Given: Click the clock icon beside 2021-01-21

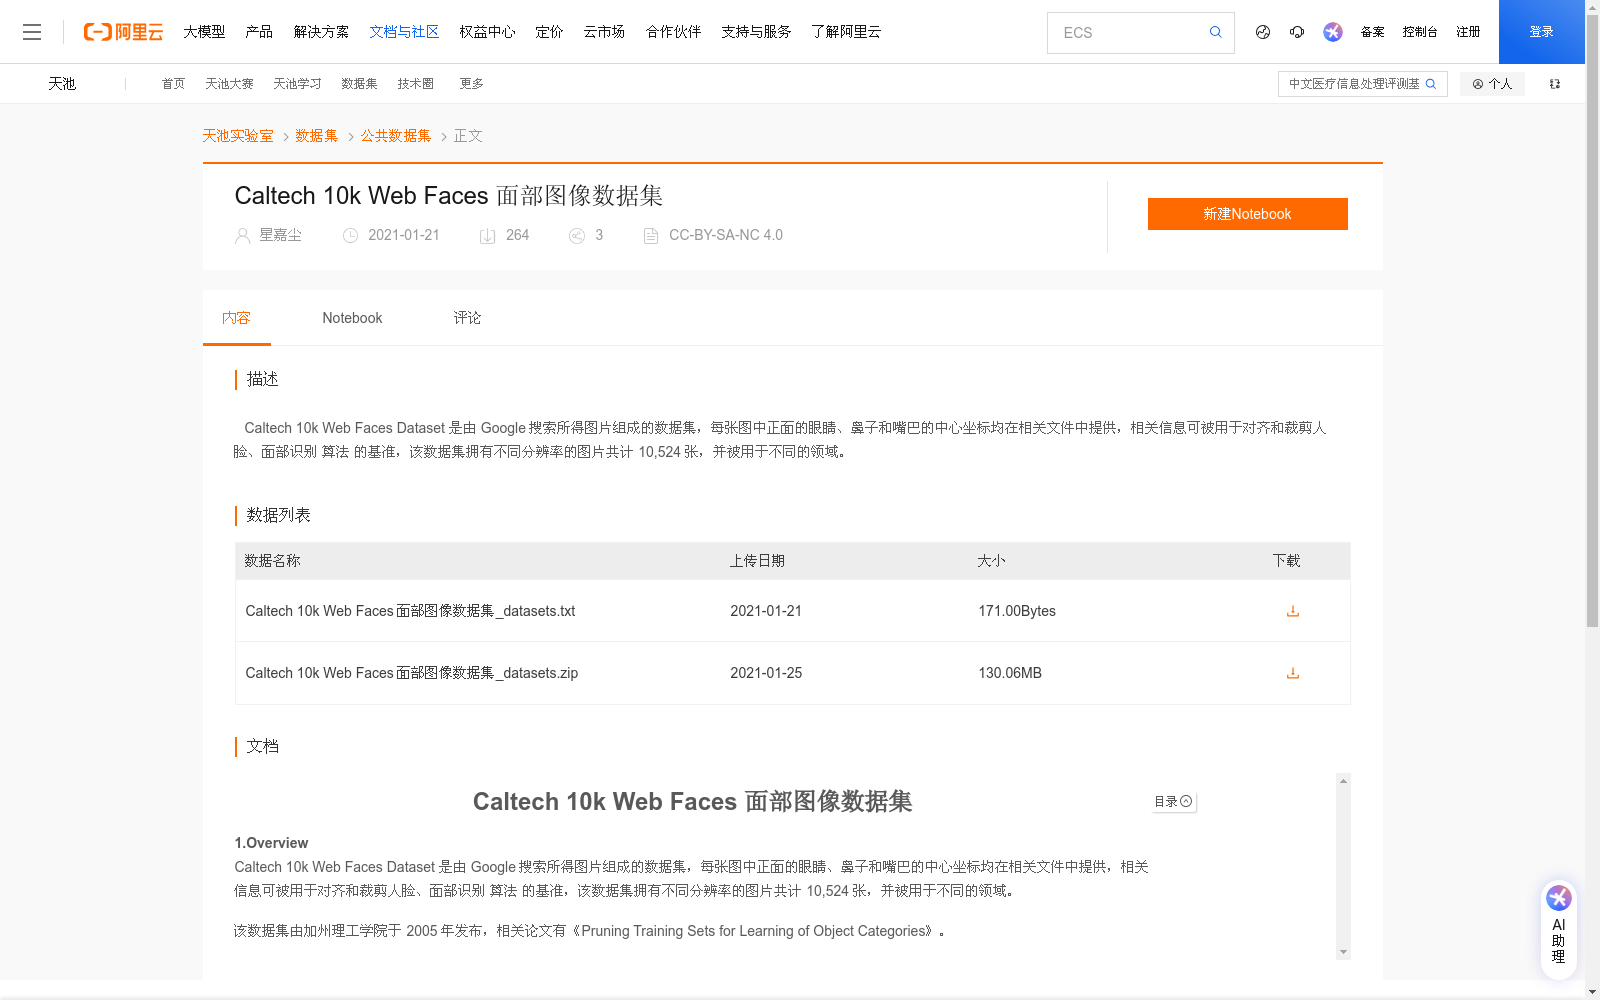Looking at the screenshot, I should [x=350, y=236].
